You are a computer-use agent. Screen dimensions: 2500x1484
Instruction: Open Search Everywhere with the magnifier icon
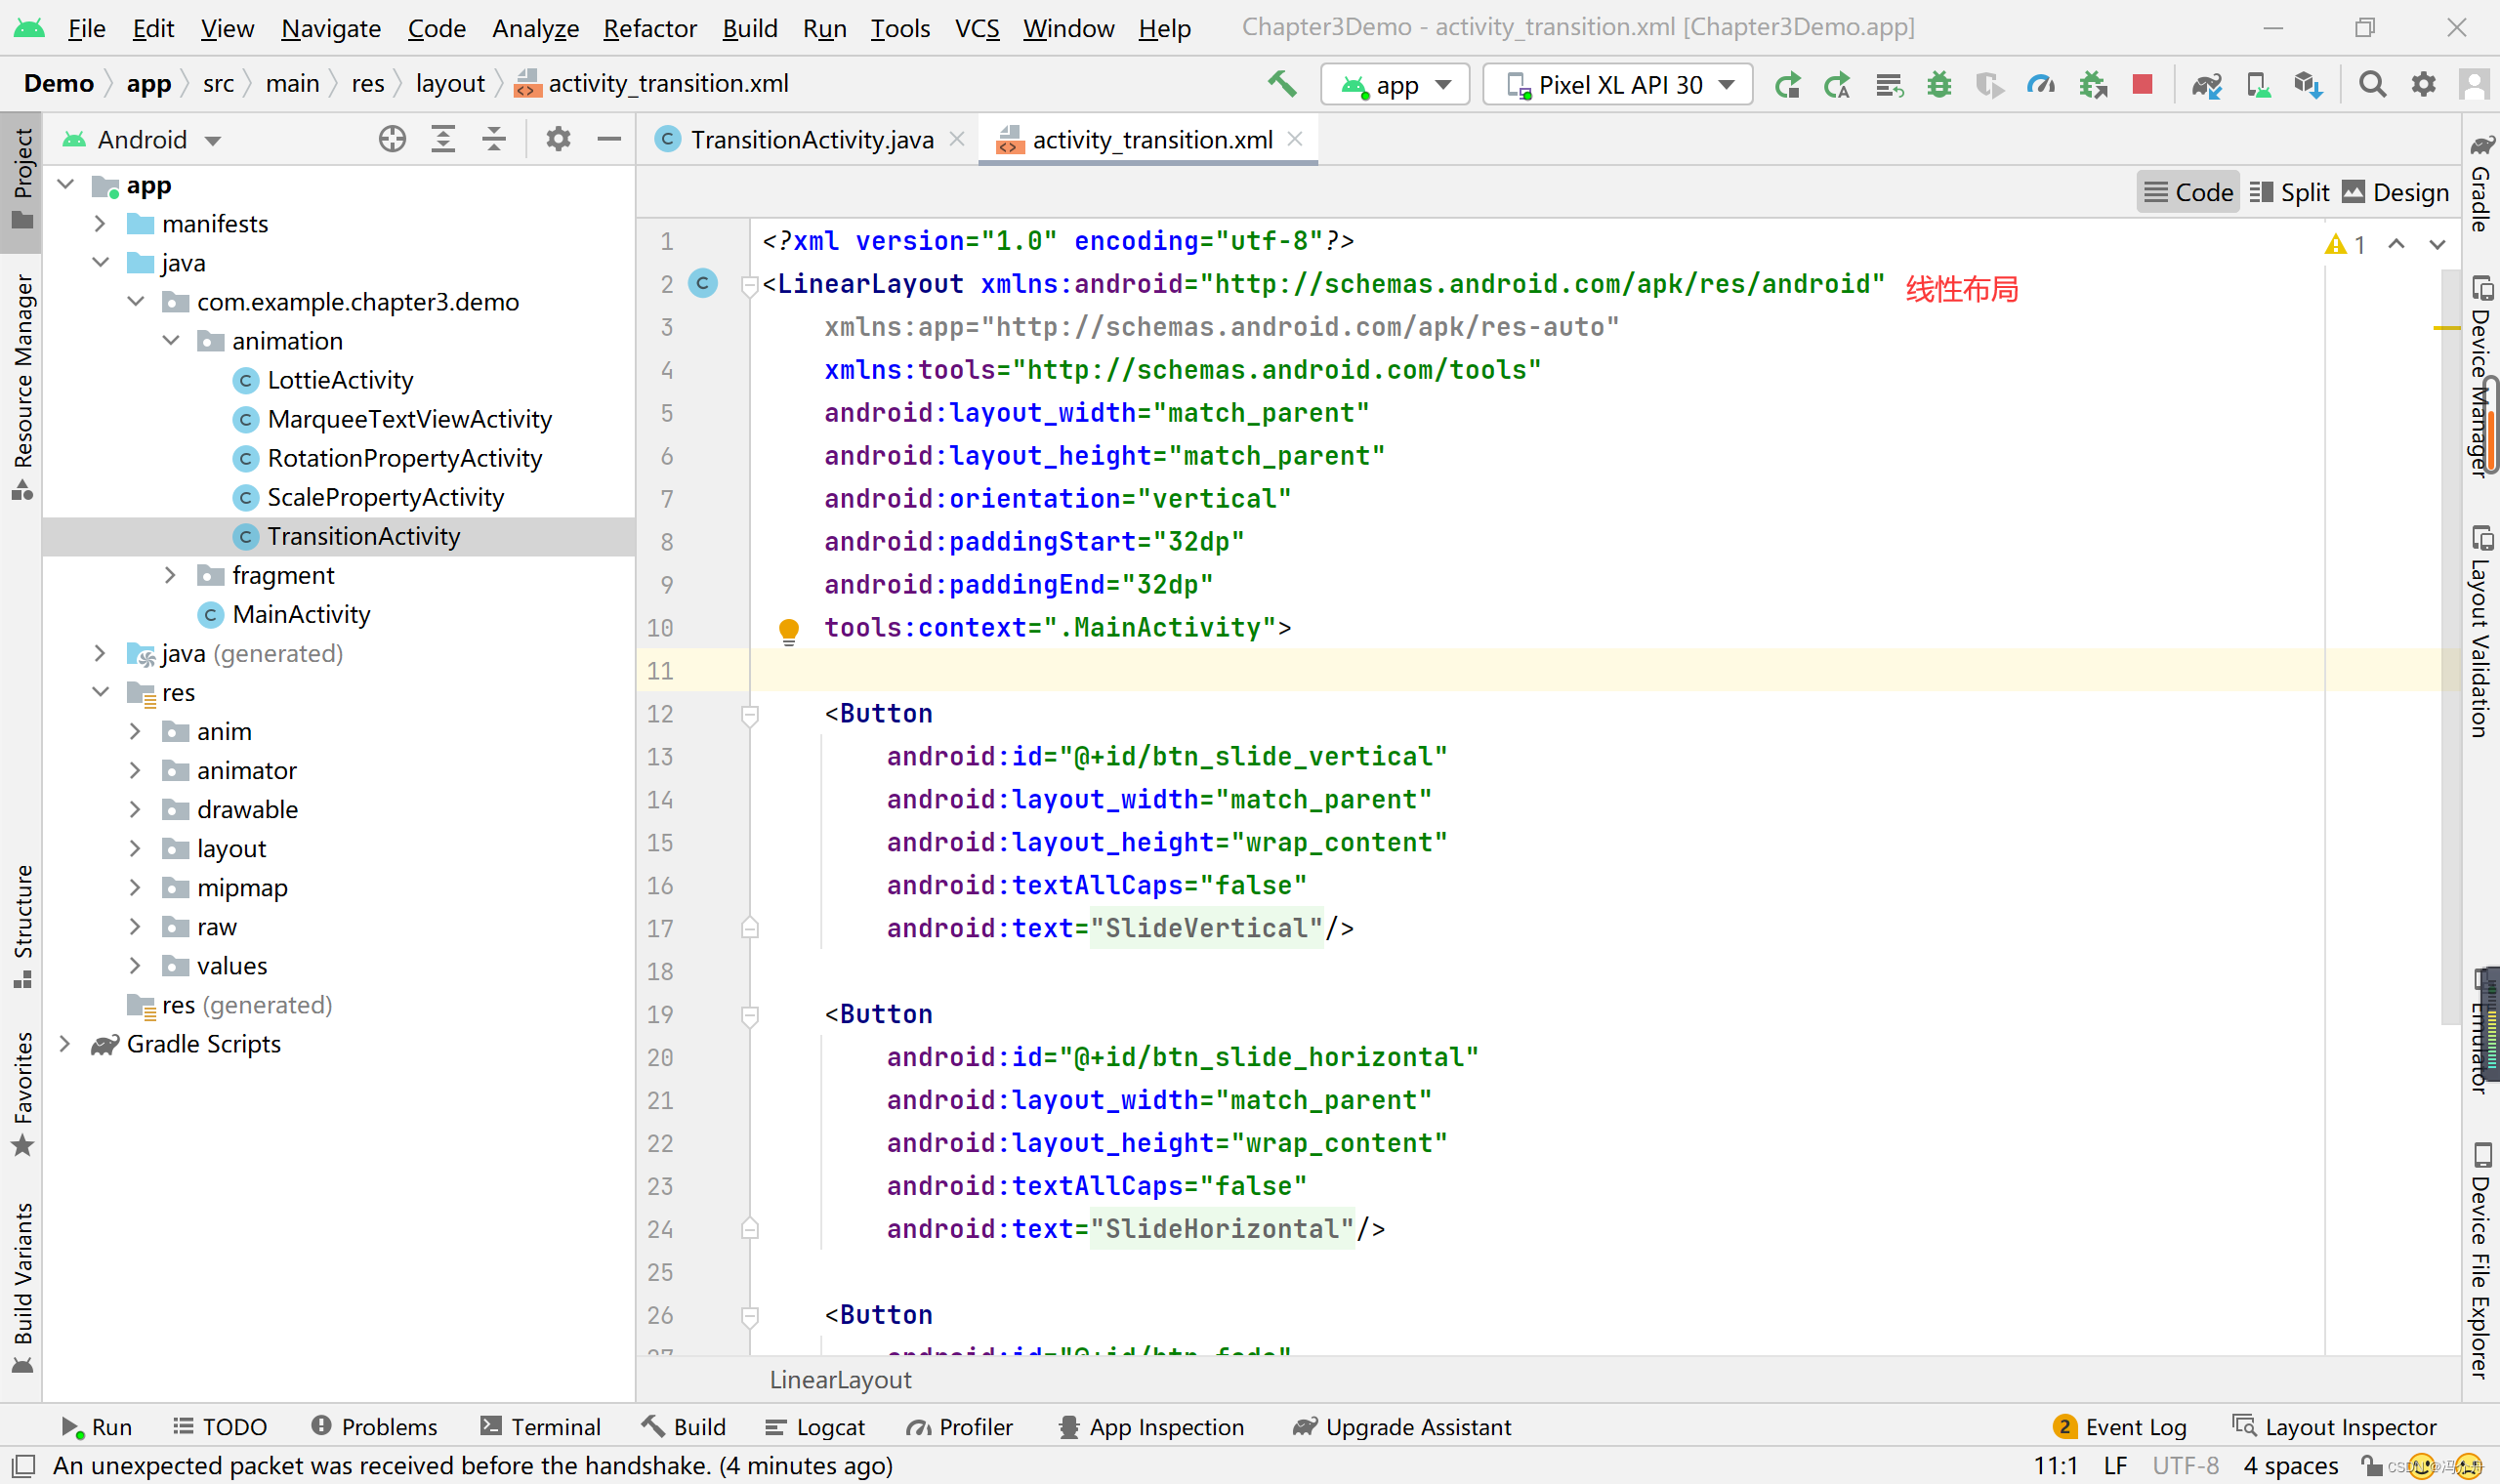coord(2372,85)
